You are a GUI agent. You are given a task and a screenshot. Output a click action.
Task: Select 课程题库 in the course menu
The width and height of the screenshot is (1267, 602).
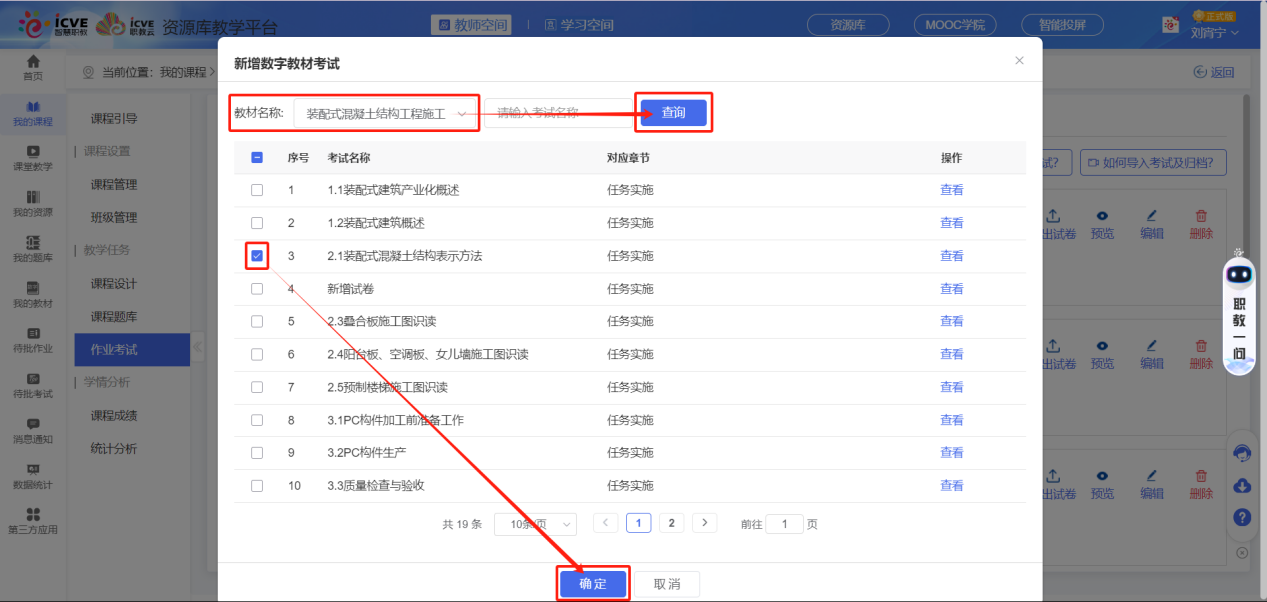(114, 316)
